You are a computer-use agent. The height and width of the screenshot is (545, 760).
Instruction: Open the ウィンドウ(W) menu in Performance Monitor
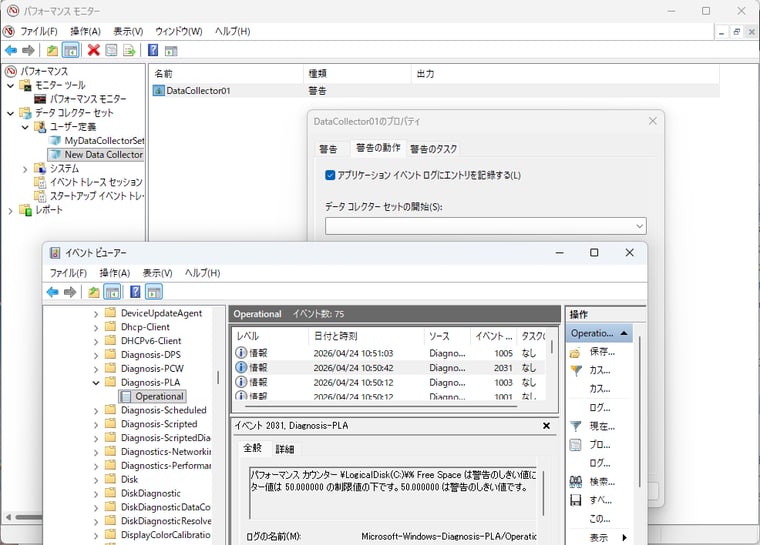[179, 31]
